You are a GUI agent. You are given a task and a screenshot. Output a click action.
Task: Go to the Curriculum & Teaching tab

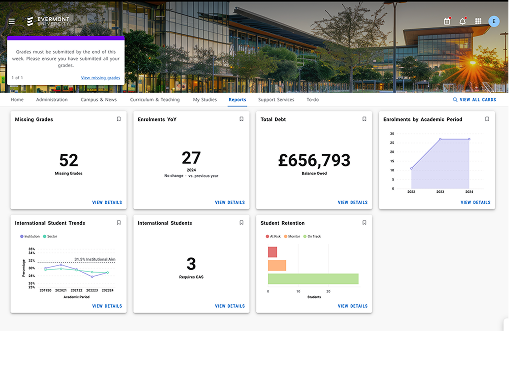(x=155, y=100)
